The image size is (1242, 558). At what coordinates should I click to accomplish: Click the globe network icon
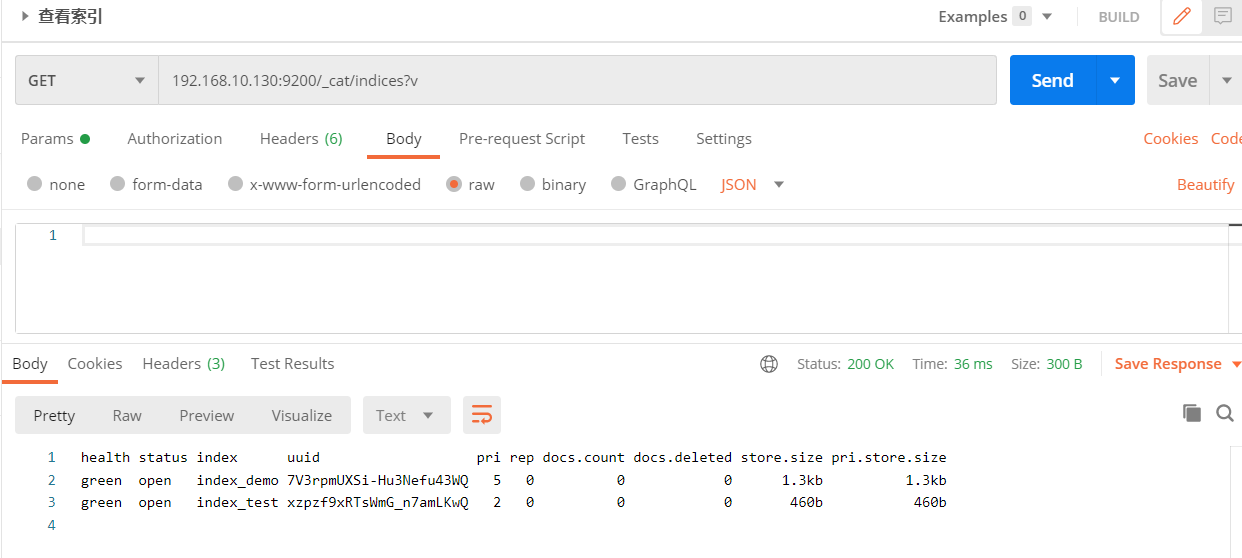tap(769, 364)
